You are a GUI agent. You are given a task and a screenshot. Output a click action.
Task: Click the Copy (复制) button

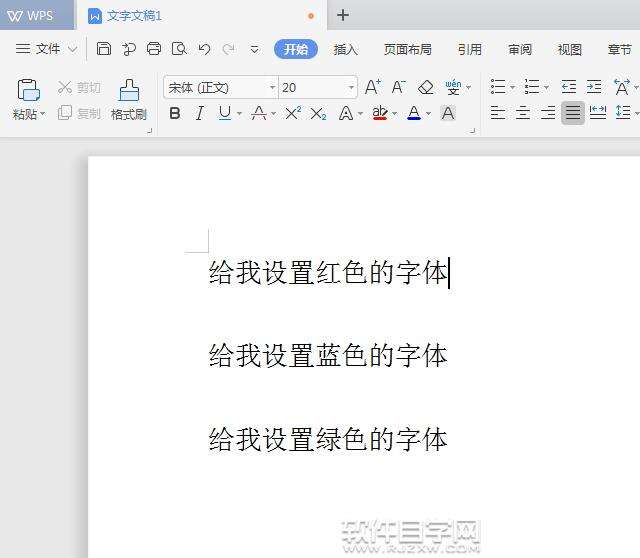[x=79, y=113]
